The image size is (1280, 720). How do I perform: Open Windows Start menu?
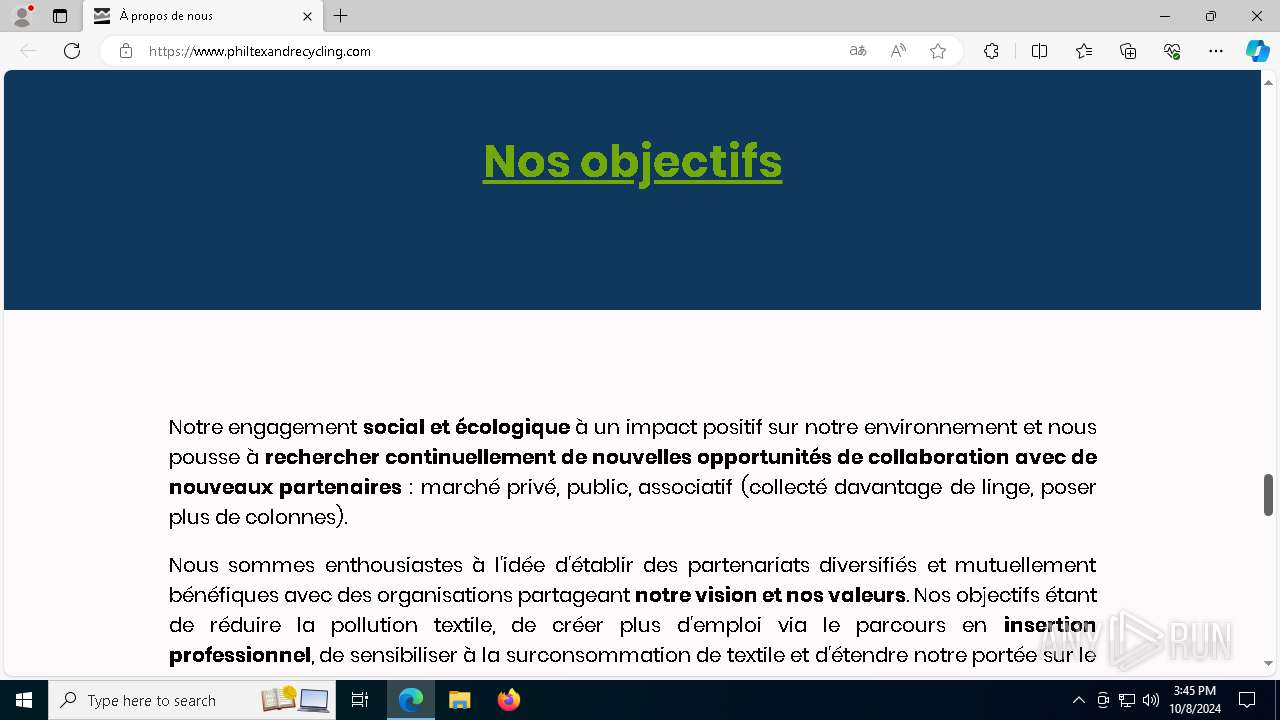(24, 700)
